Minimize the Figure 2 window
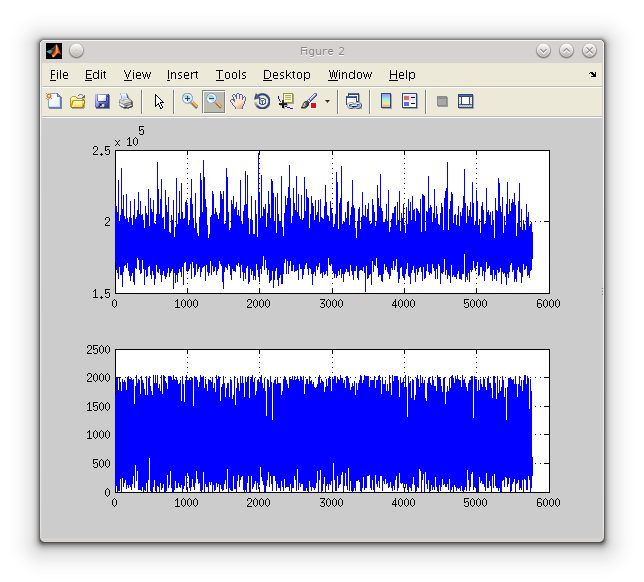This screenshot has height=582, width=644. pyautogui.click(x=543, y=51)
